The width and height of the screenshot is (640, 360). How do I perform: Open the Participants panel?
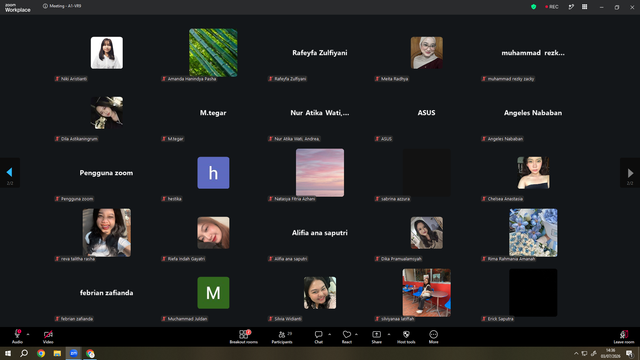282,336
